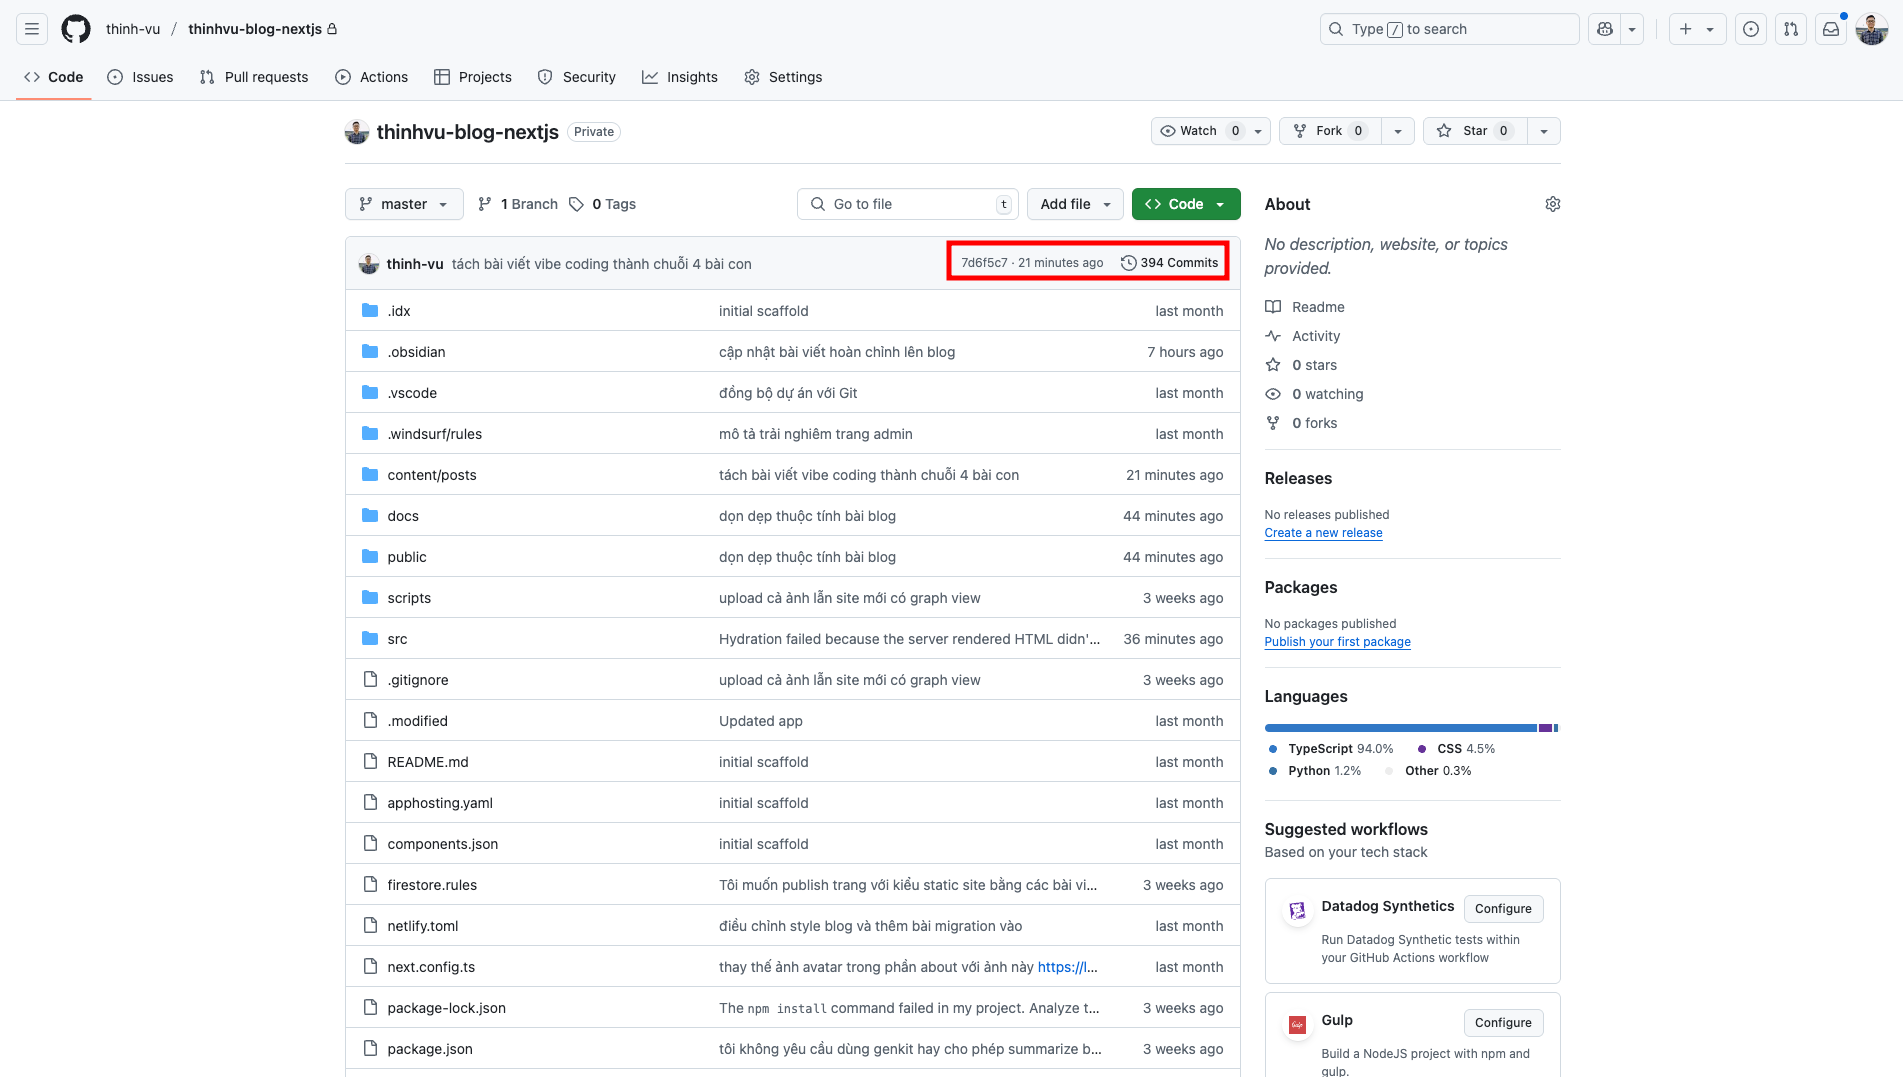Fork this repository
1903x1077 pixels.
click(1330, 131)
